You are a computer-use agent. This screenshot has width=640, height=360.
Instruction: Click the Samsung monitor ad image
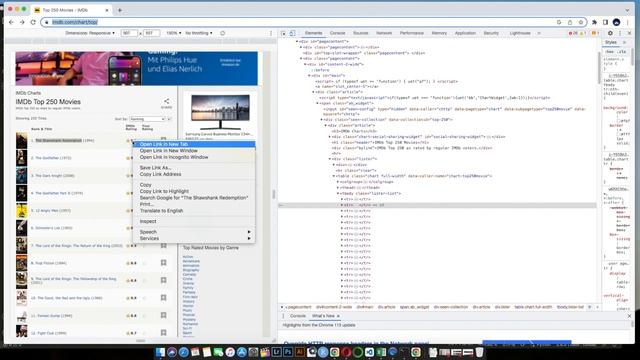pyautogui.click(x=220, y=112)
